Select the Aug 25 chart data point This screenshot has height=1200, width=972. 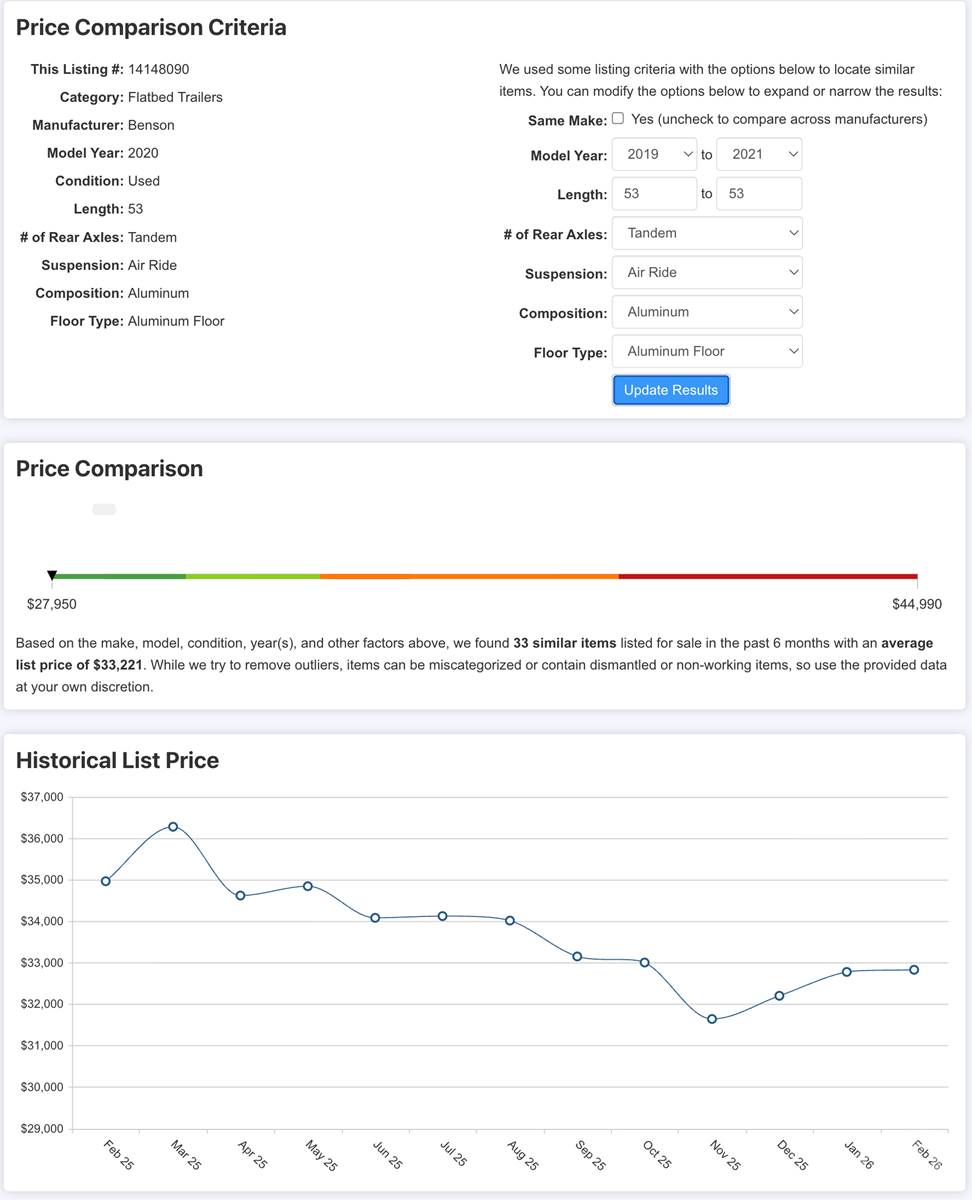(x=510, y=920)
